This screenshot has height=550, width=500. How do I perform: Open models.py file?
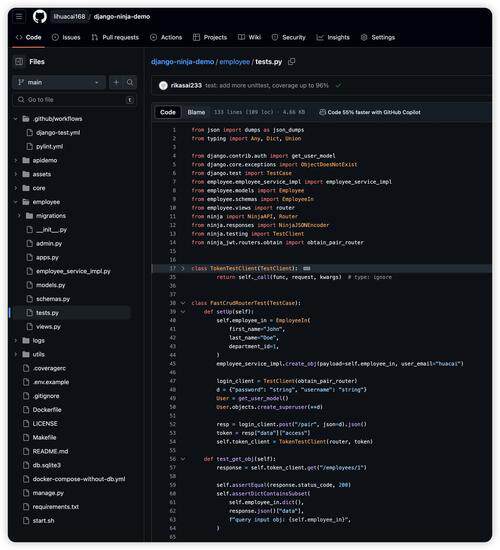pos(51,285)
